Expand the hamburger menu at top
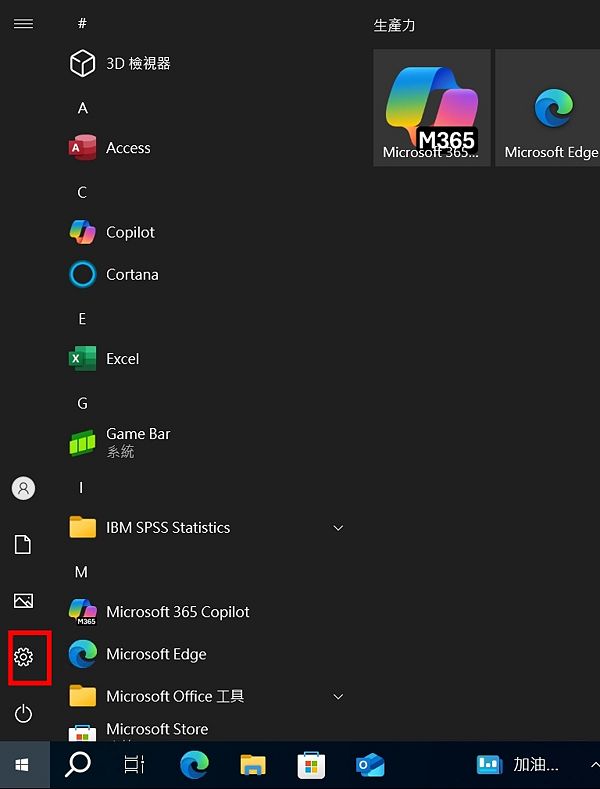 click(x=24, y=23)
